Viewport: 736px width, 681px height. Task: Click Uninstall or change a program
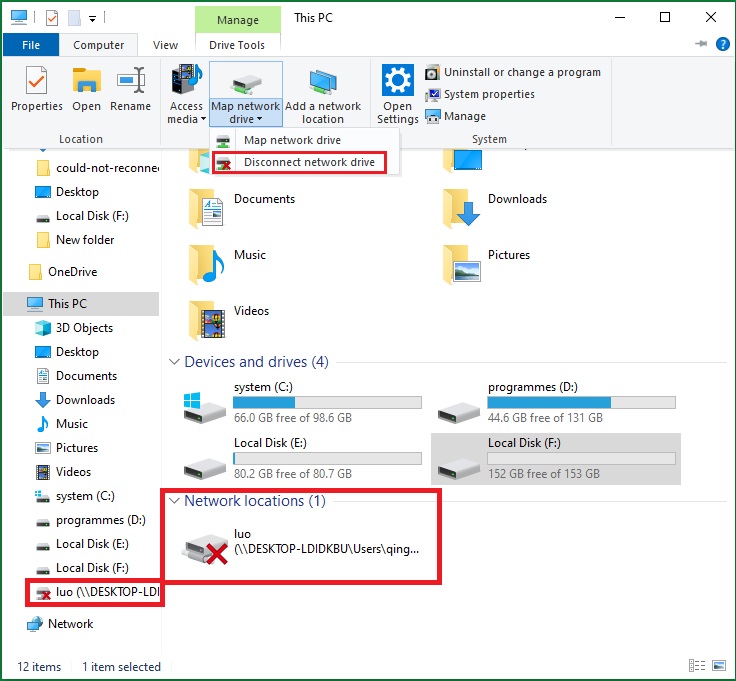513,72
